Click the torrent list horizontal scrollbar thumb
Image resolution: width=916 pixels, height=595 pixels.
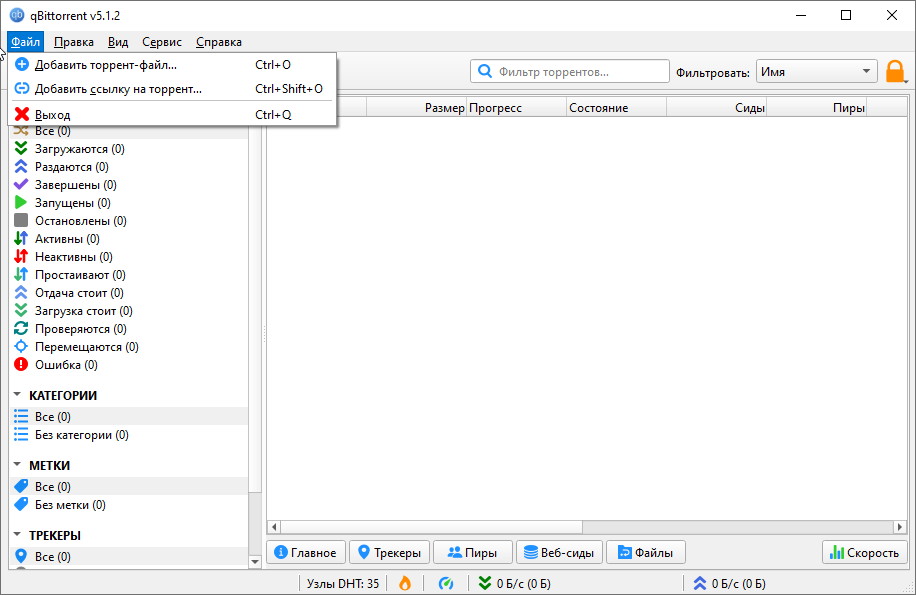point(432,527)
